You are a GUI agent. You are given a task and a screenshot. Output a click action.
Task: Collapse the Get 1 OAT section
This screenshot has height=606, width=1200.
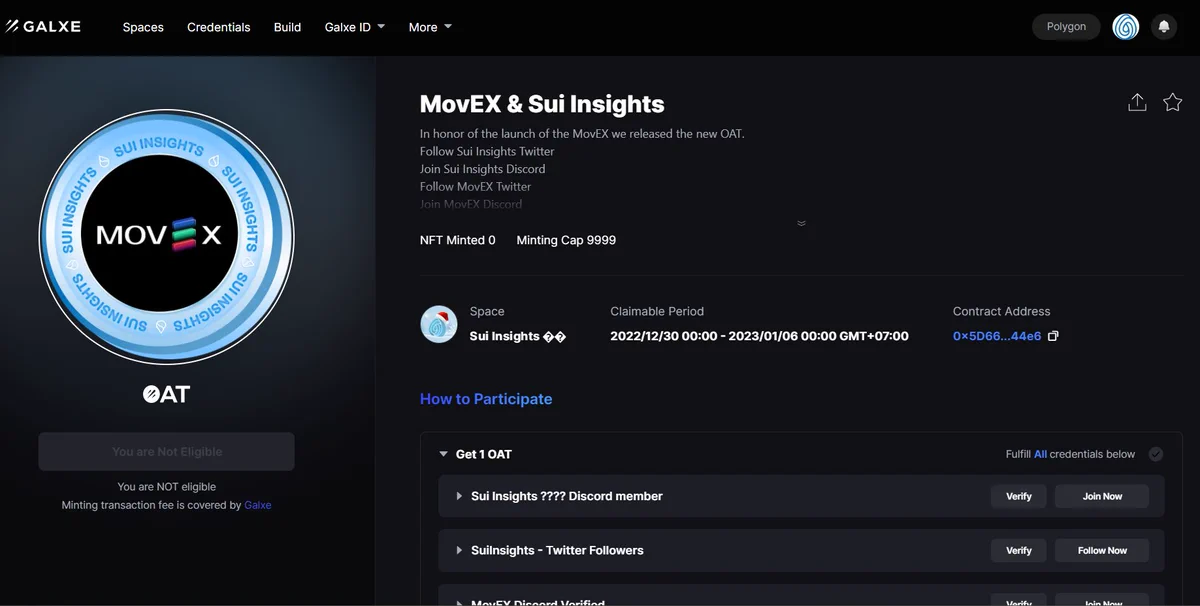[444, 454]
